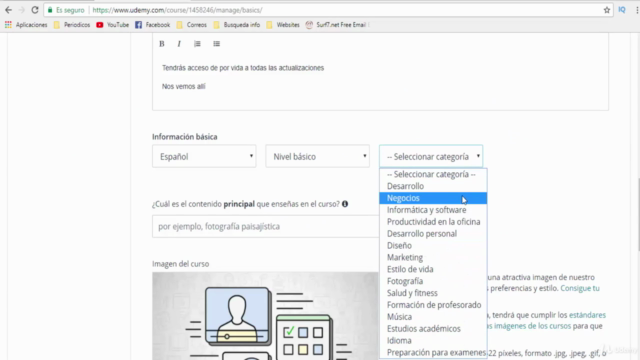640x360 pixels.
Task: Toggle italic formatting in the editor
Action: (179, 44)
